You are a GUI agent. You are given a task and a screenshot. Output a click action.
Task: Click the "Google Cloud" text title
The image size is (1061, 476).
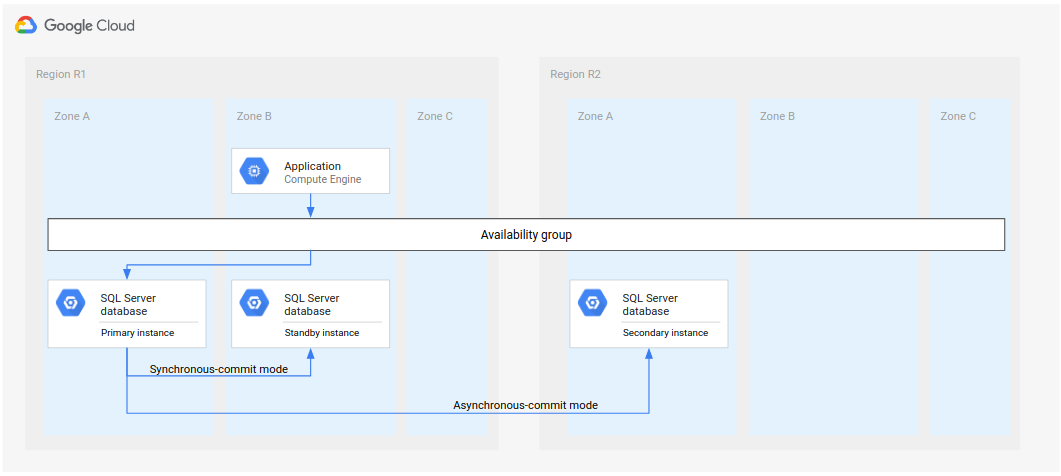click(89, 25)
